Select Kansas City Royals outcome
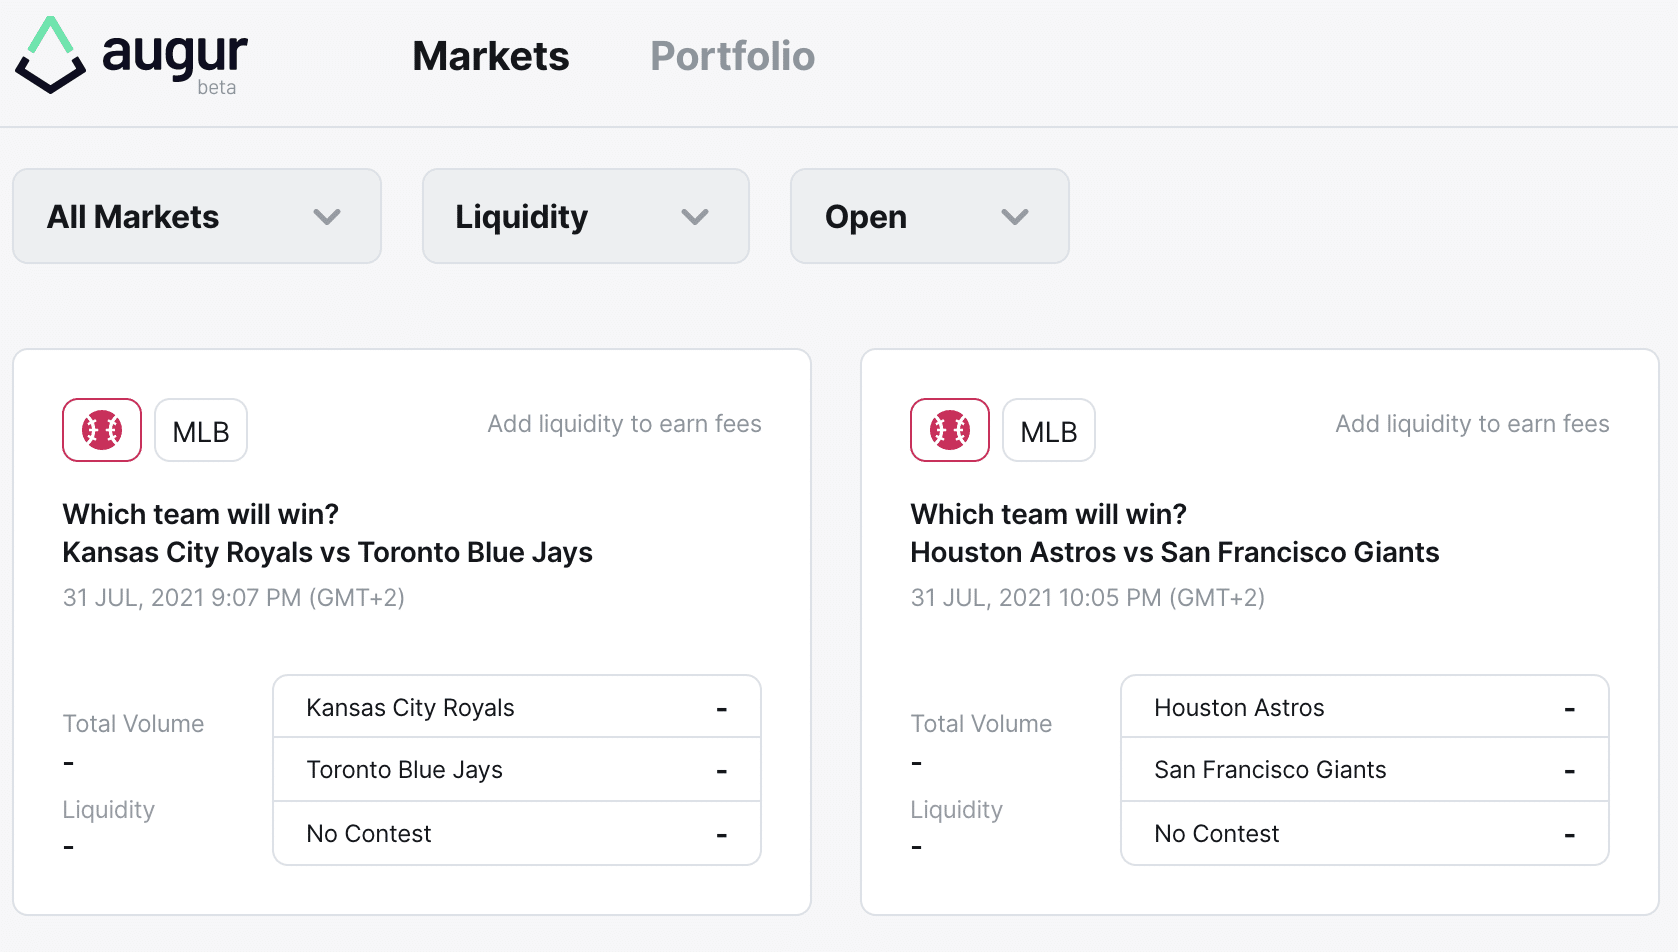The image size is (1678, 952). pos(517,707)
